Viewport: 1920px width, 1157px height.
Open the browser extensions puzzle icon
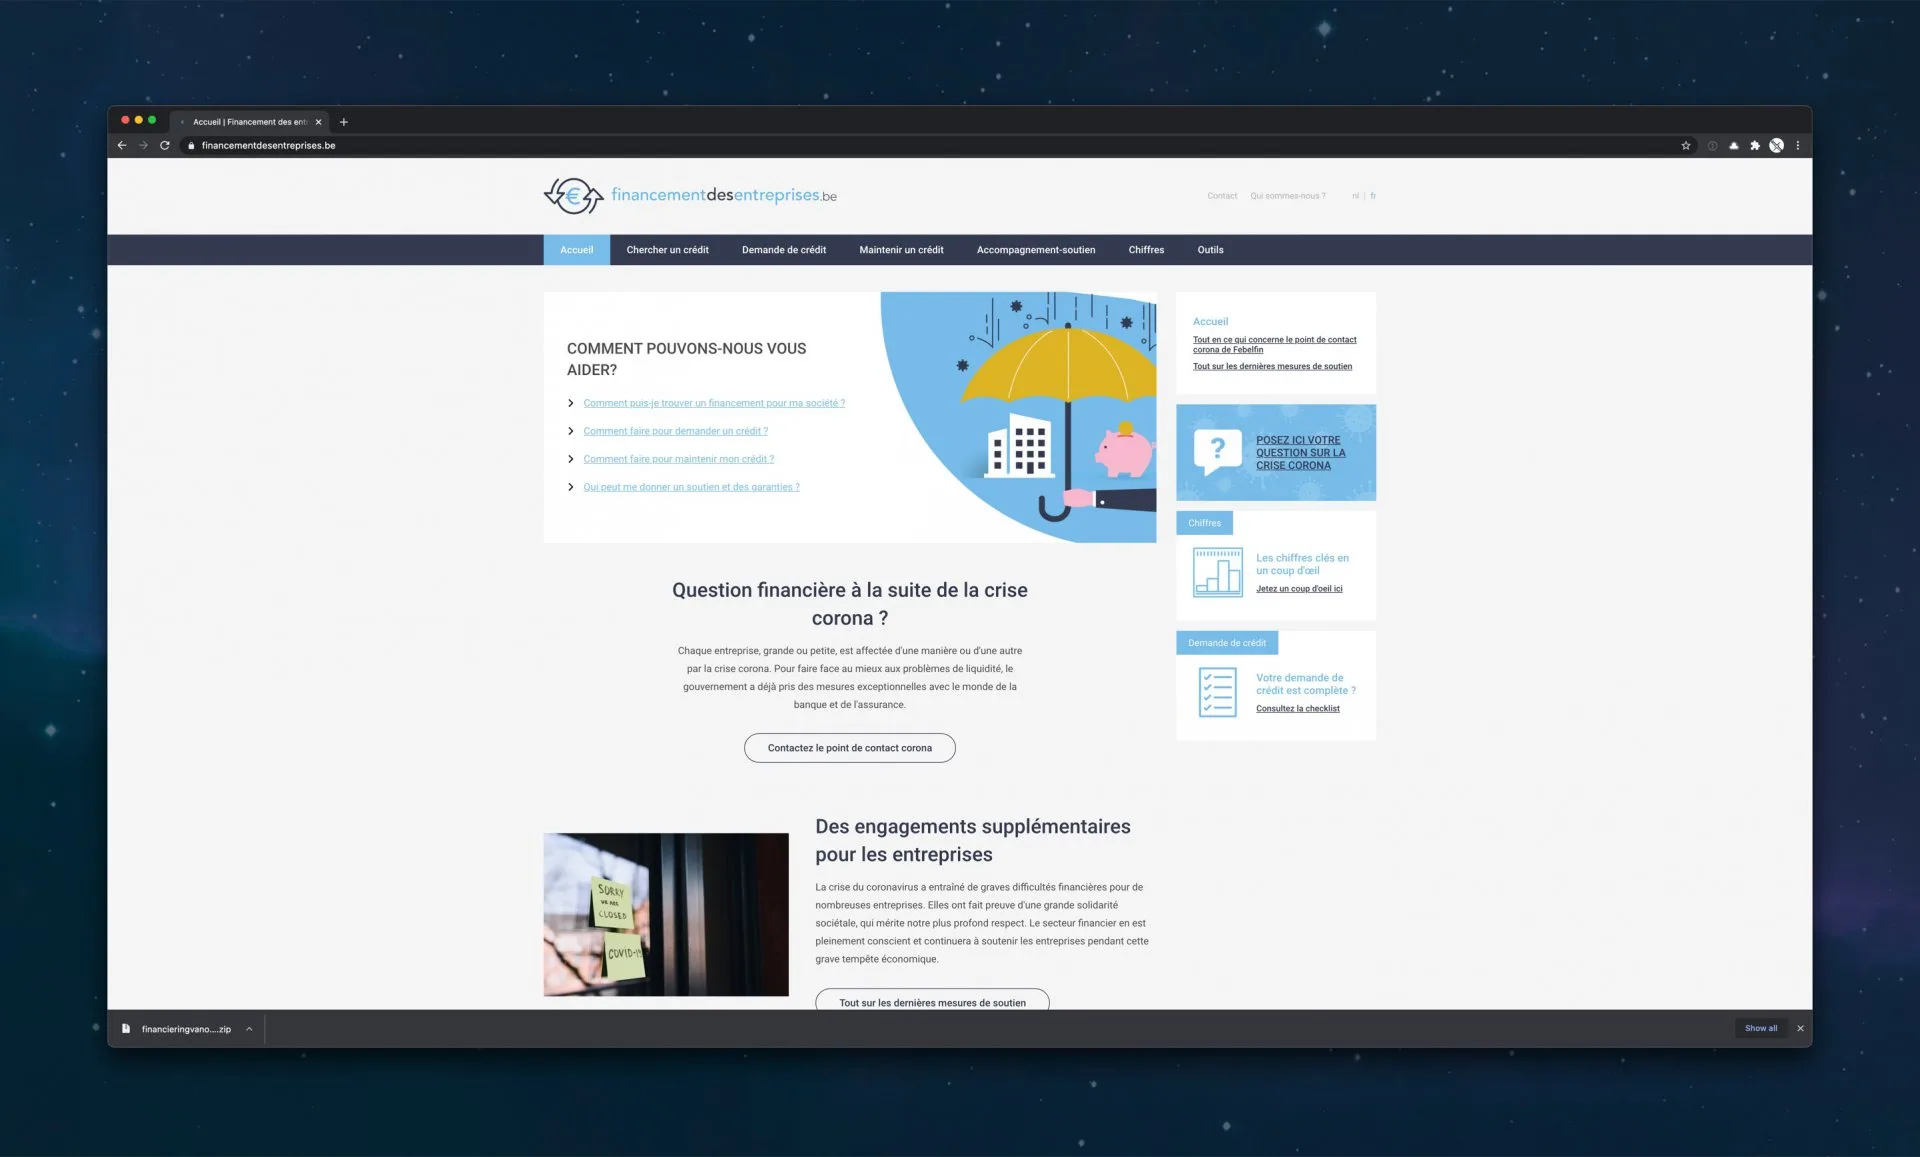tap(1754, 145)
